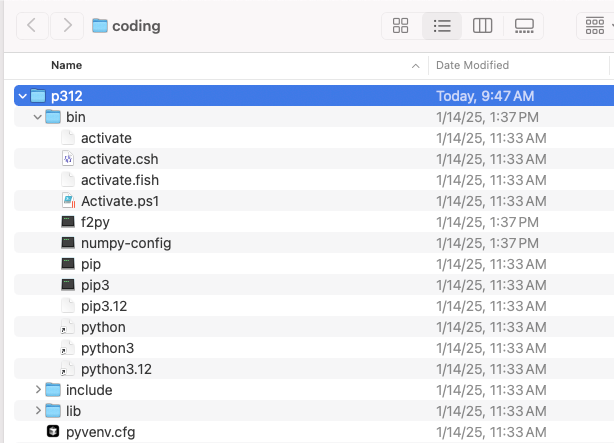Switch to icon grid view
The width and height of the screenshot is (614, 443).
click(x=401, y=26)
